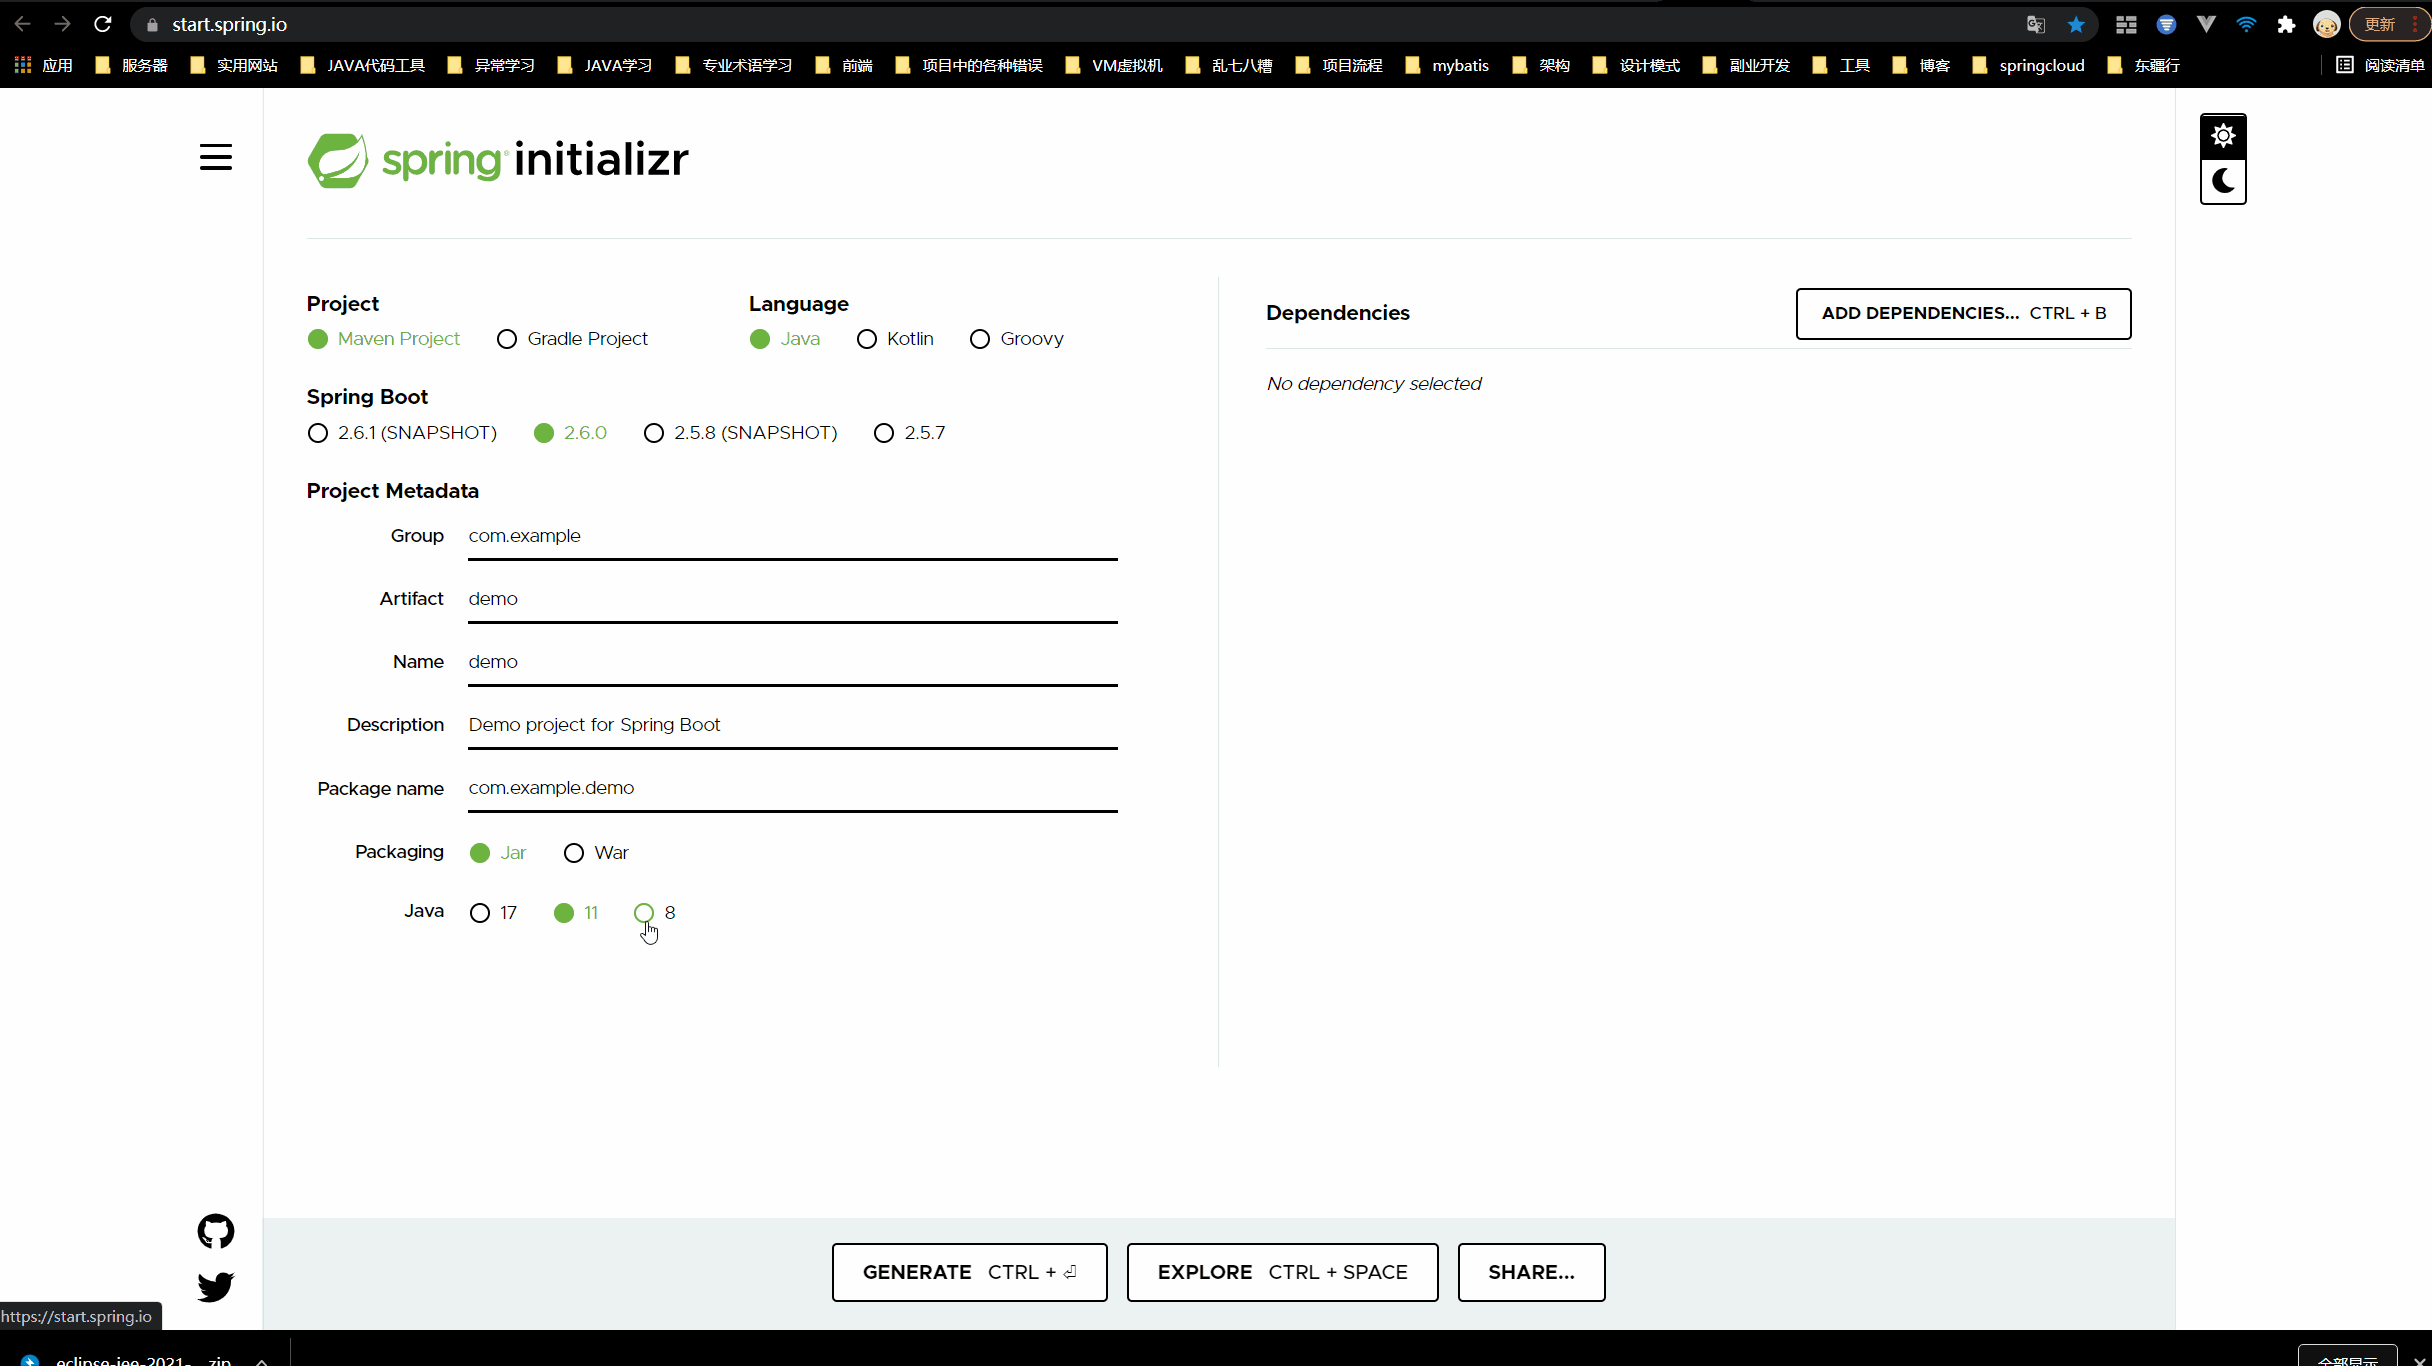2432x1366 pixels.
Task: Click the SHARE... button
Action: click(x=1531, y=1272)
